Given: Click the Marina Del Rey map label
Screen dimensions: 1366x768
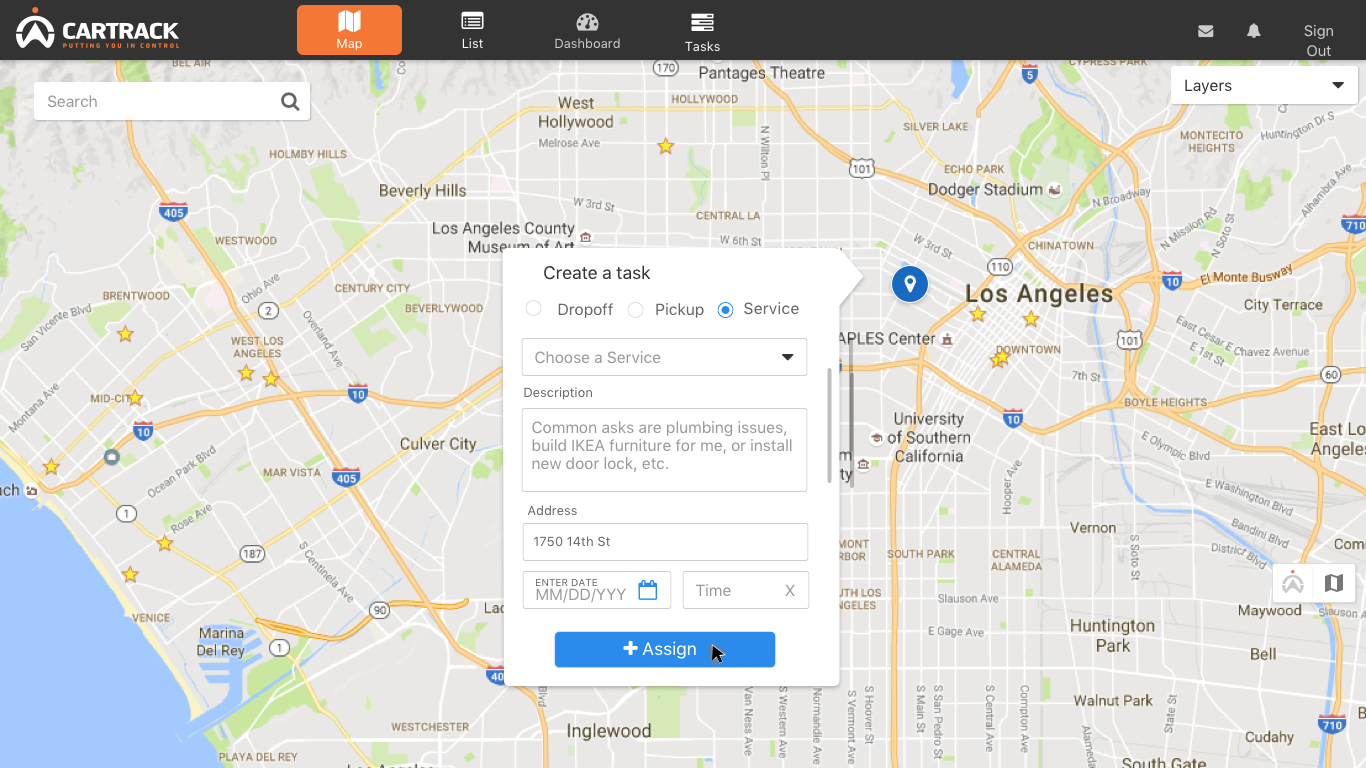Looking at the screenshot, I should [x=221, y=641].
